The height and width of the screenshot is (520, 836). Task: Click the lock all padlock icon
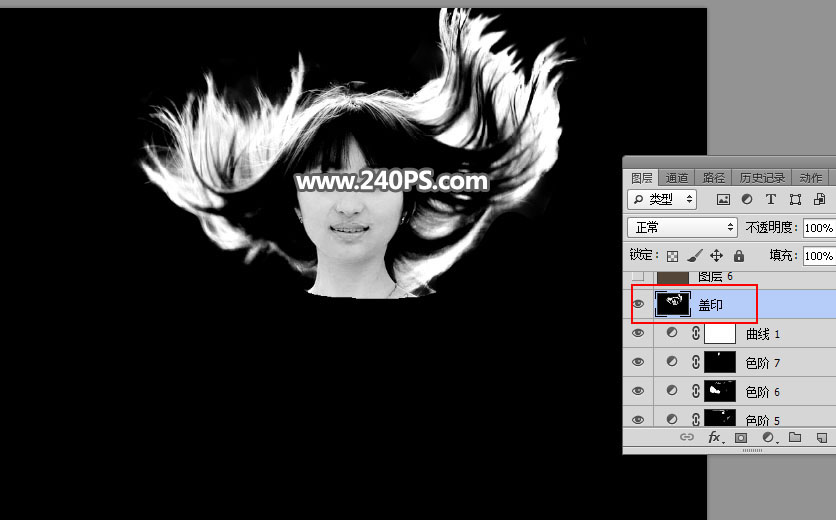739,256
